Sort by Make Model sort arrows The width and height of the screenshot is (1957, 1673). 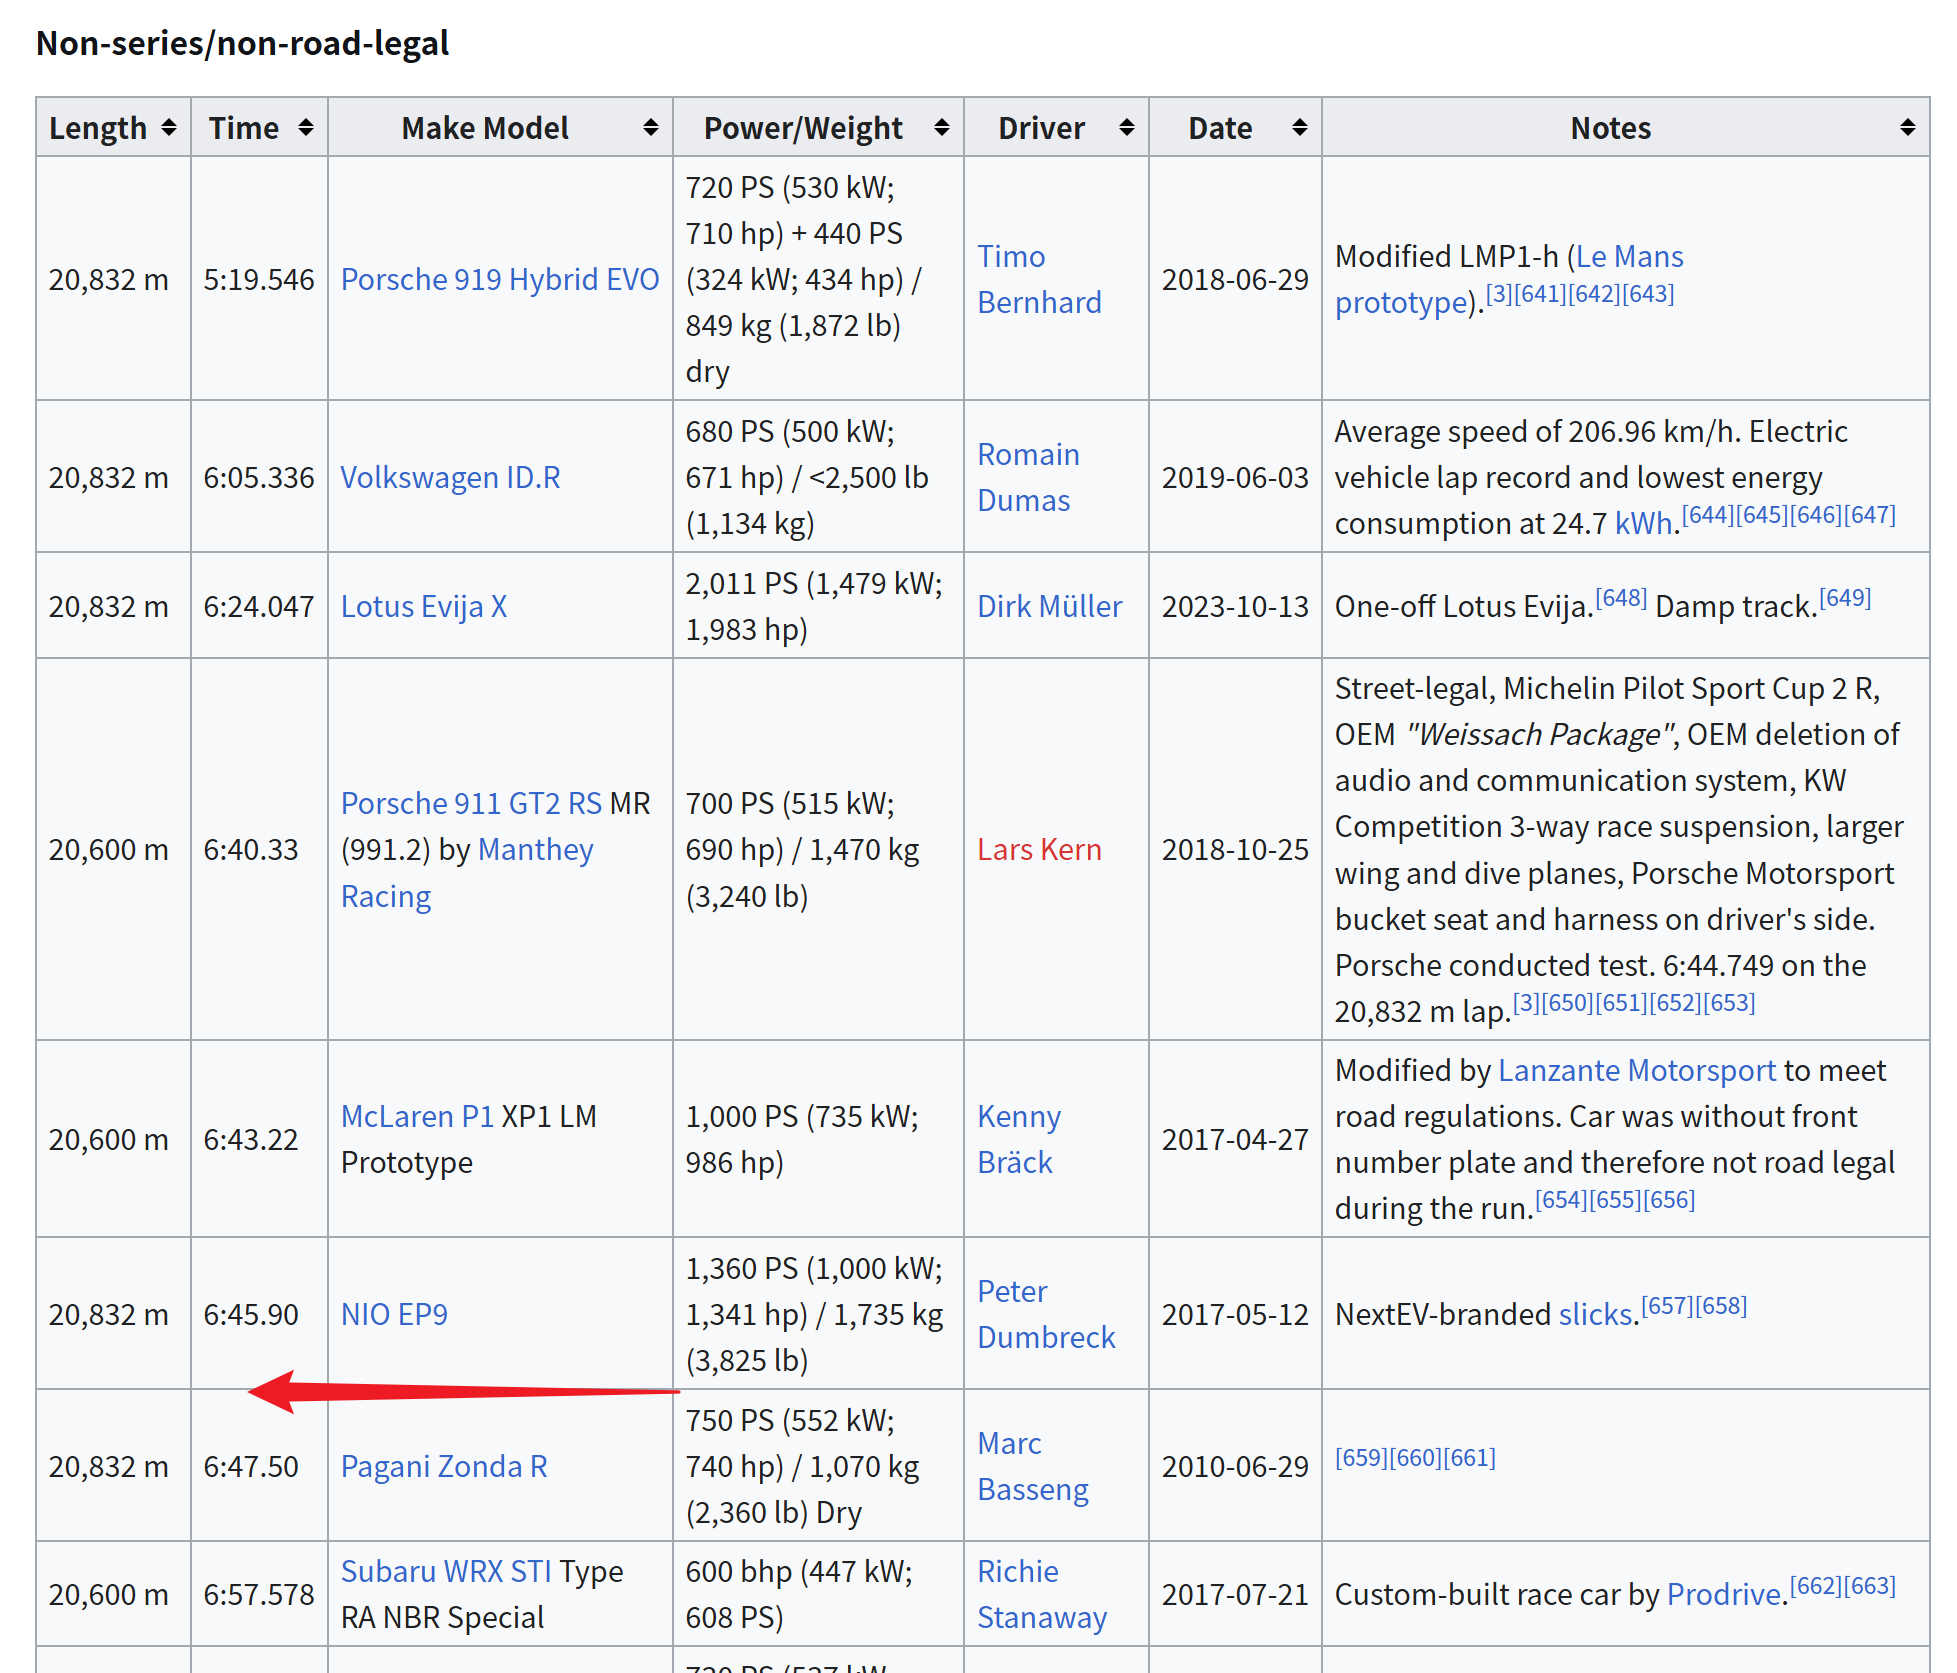(x=651, y=127)
